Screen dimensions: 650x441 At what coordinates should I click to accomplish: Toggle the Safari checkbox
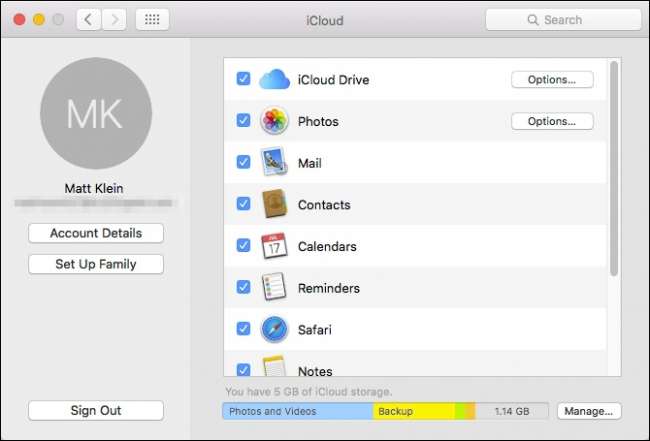click(x=243, y=329)
